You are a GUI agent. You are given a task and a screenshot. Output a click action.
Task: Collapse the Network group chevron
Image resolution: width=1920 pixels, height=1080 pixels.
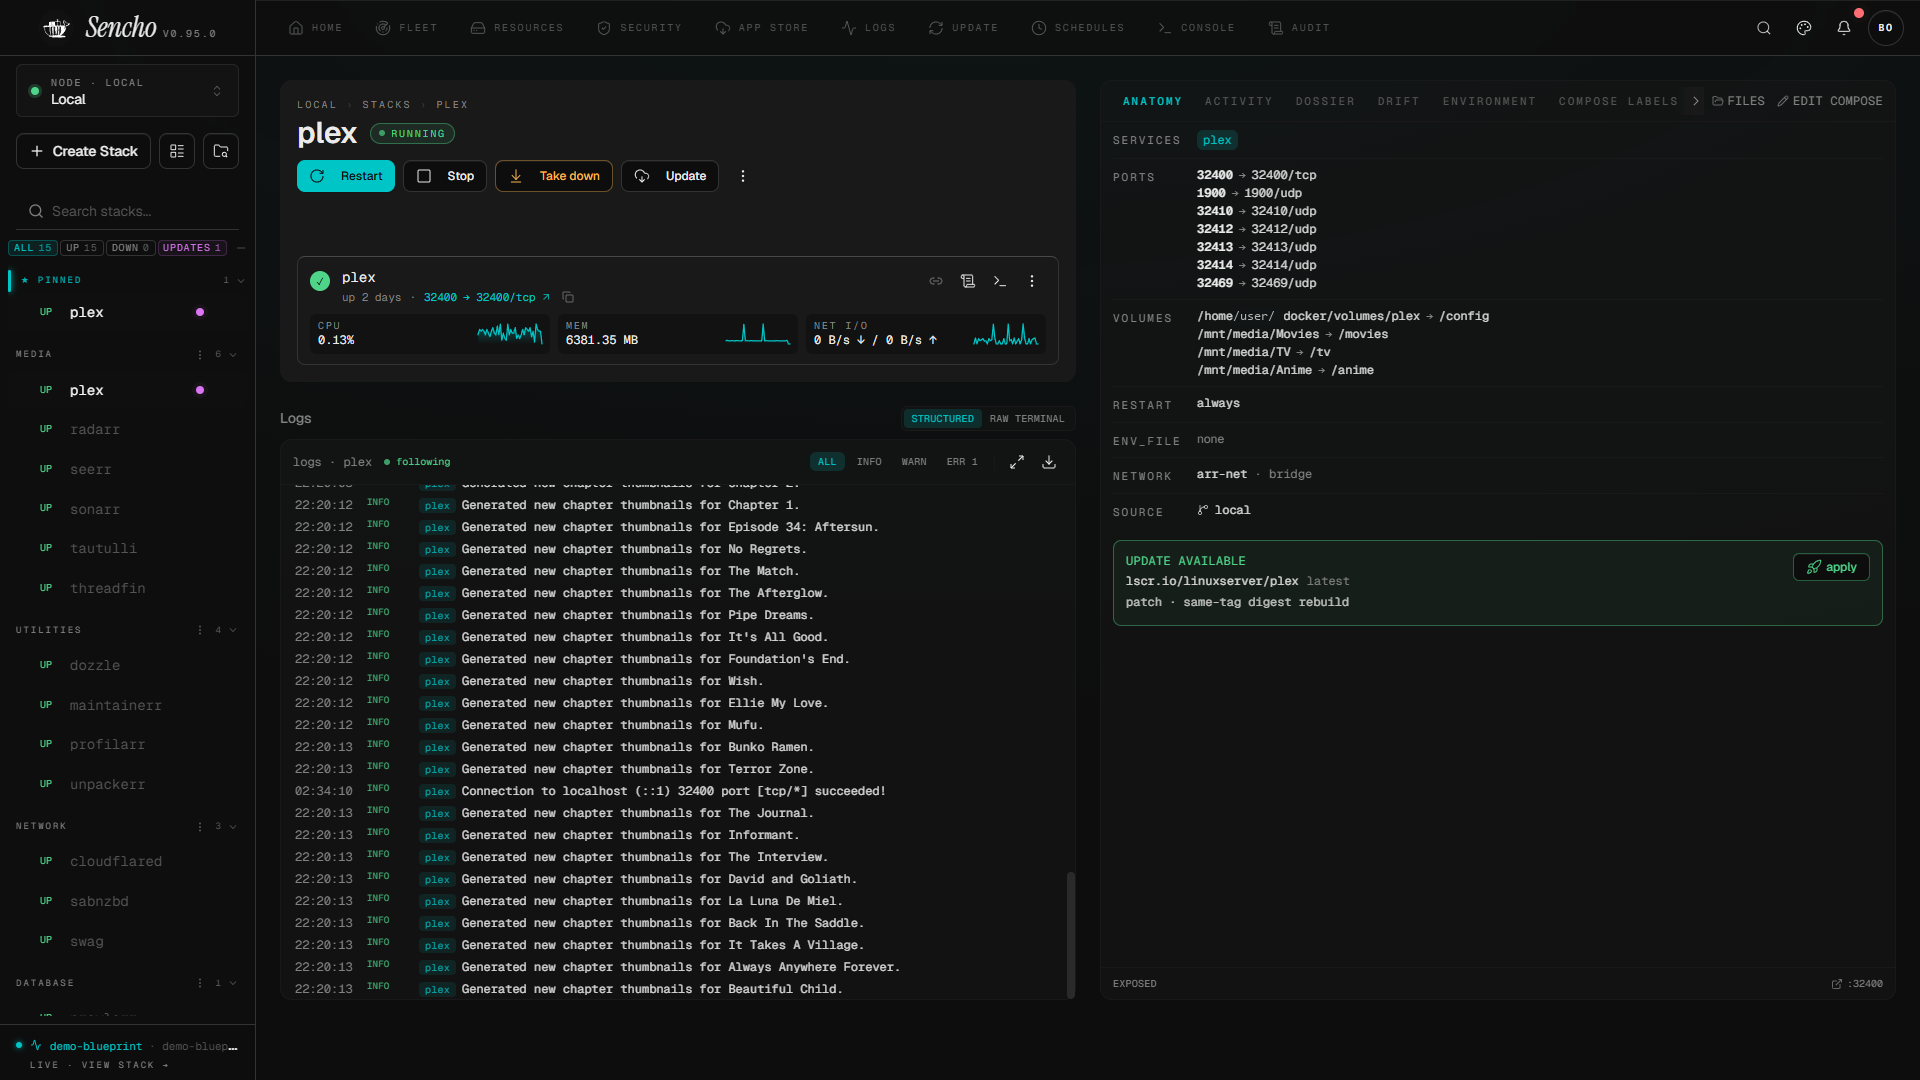(x=234, y=826)
